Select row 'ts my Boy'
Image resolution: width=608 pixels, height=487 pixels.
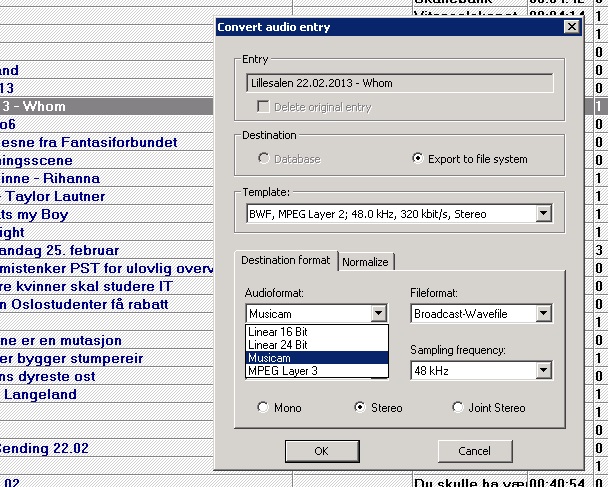[x=106, y=214]
